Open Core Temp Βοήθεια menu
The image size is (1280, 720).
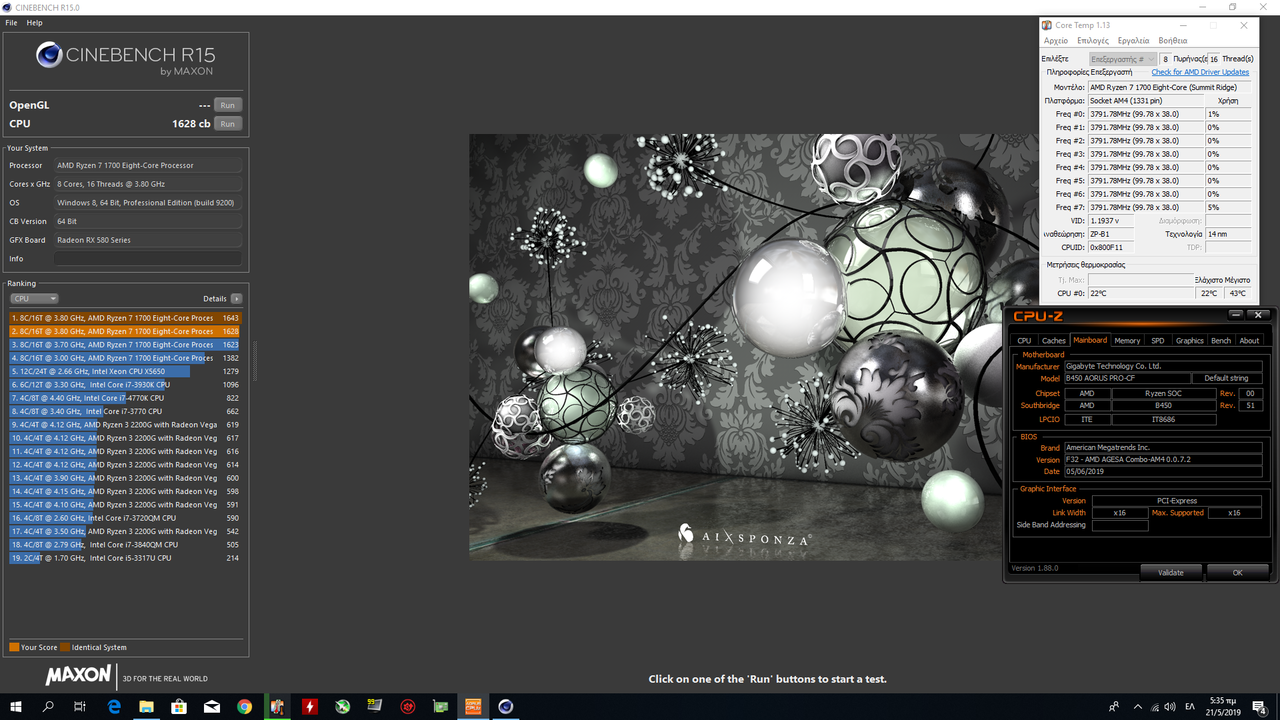1173,41
